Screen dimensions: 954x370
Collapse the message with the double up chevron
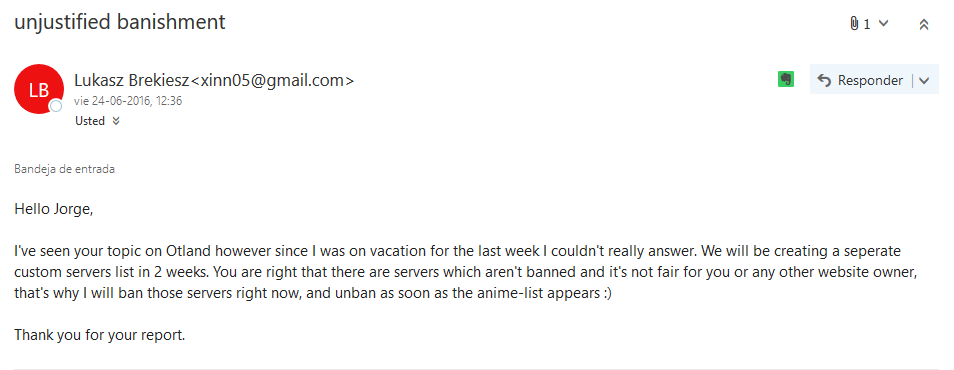(924, 24)
